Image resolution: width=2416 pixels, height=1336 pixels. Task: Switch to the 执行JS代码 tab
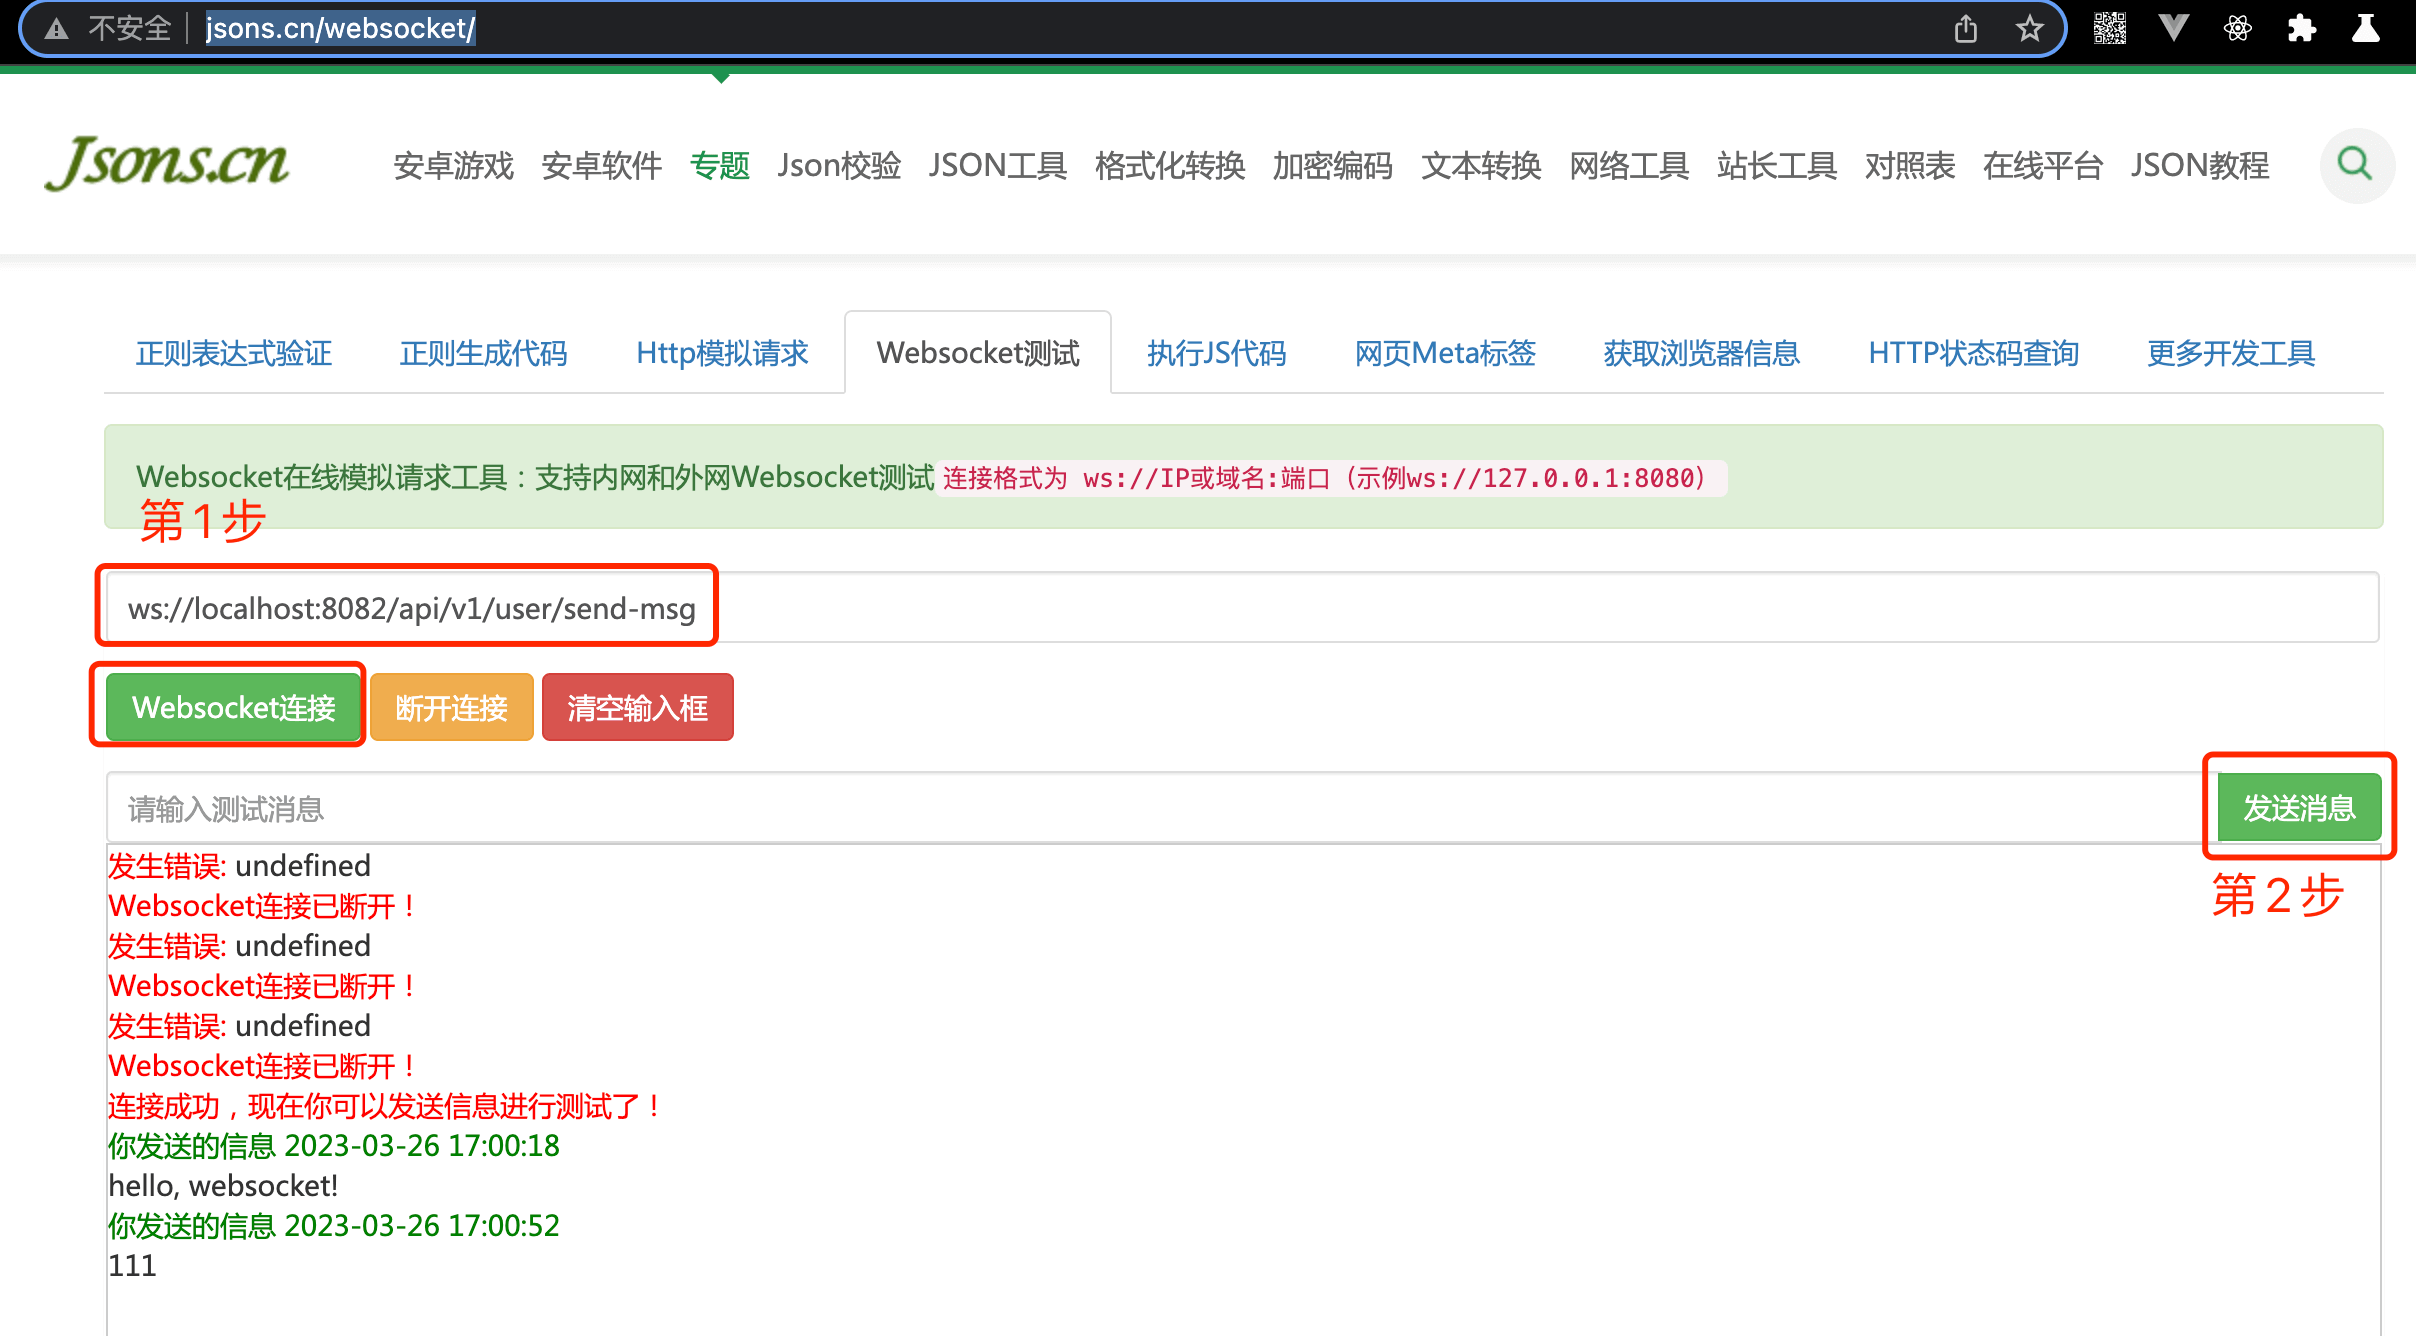(x=1216, y=353)
